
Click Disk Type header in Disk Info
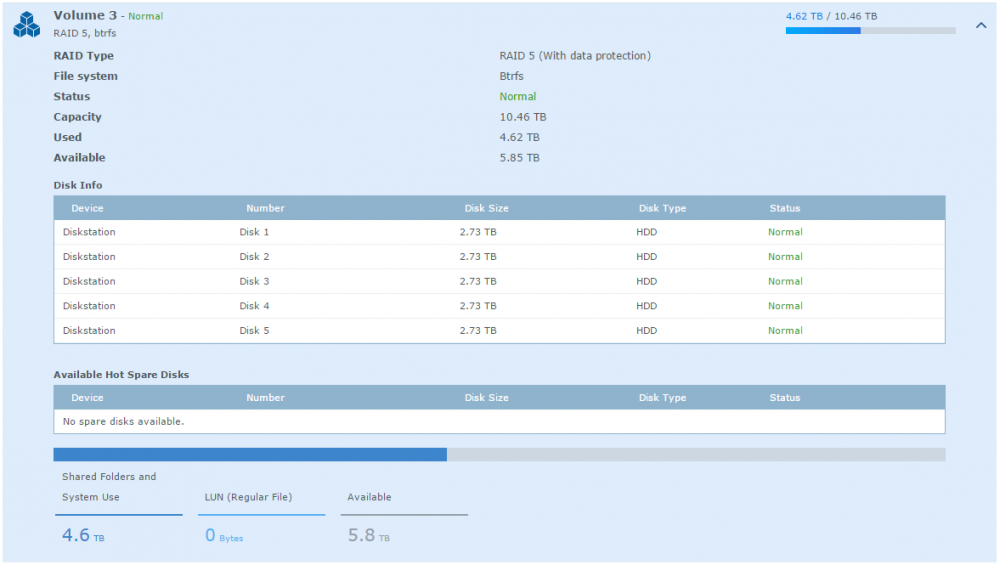tap(662, 208)
